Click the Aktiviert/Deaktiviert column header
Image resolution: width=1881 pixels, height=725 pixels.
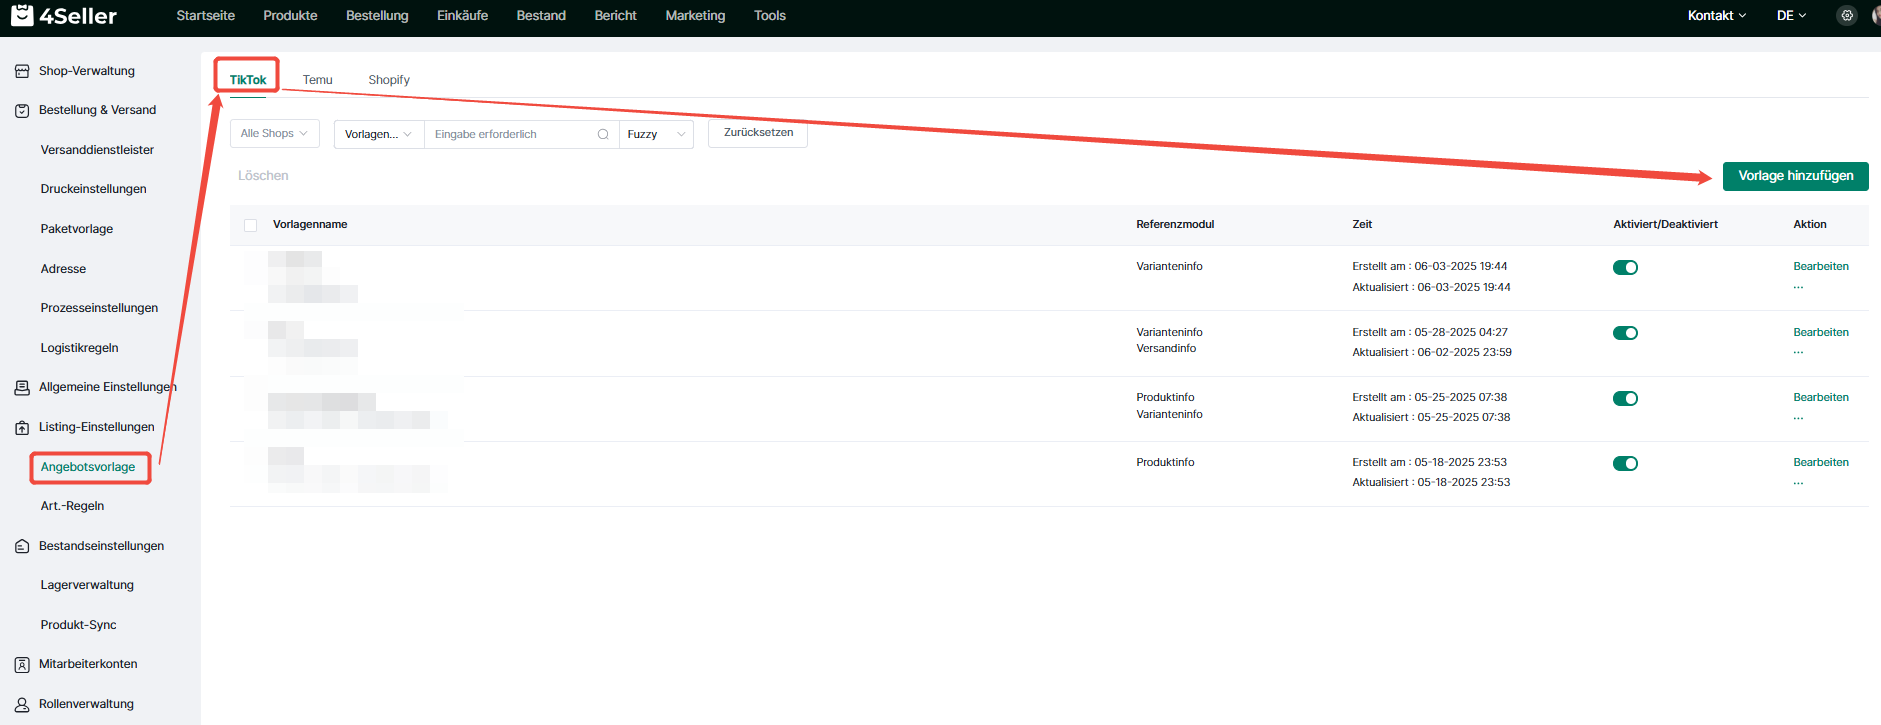tap(1665, 224)
